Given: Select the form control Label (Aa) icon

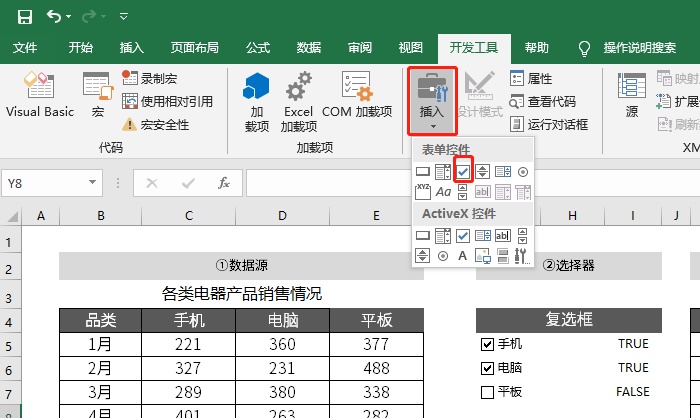Looking at the screenshot, I should (x=443, y=192).
